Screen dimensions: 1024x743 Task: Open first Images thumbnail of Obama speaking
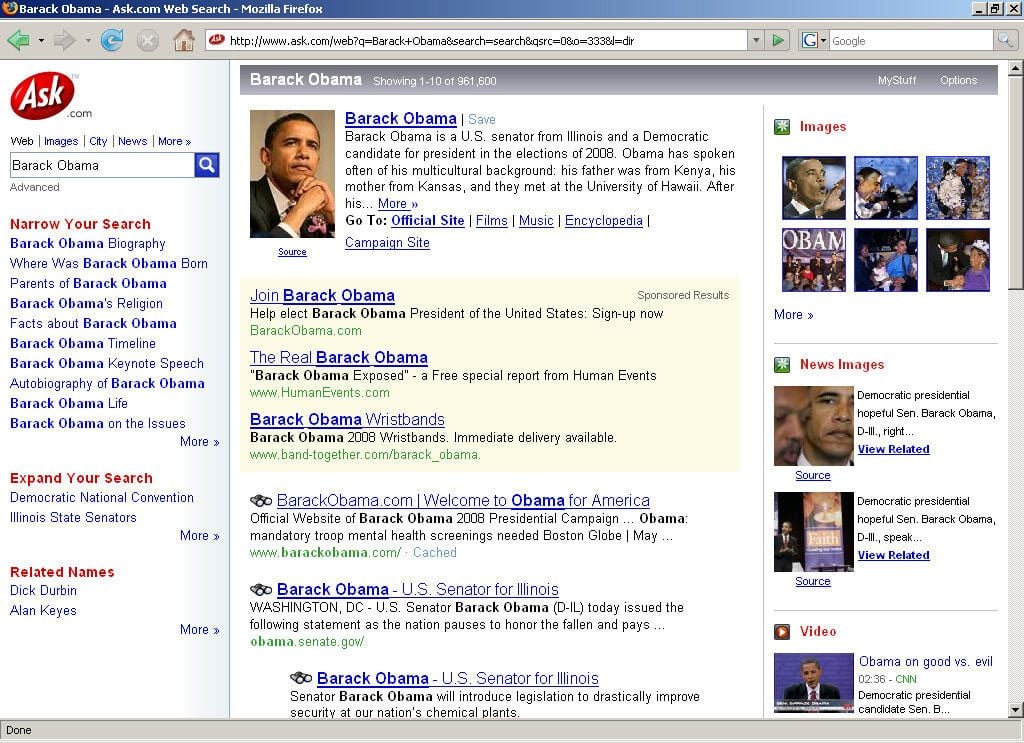click(x=814, y=187)
